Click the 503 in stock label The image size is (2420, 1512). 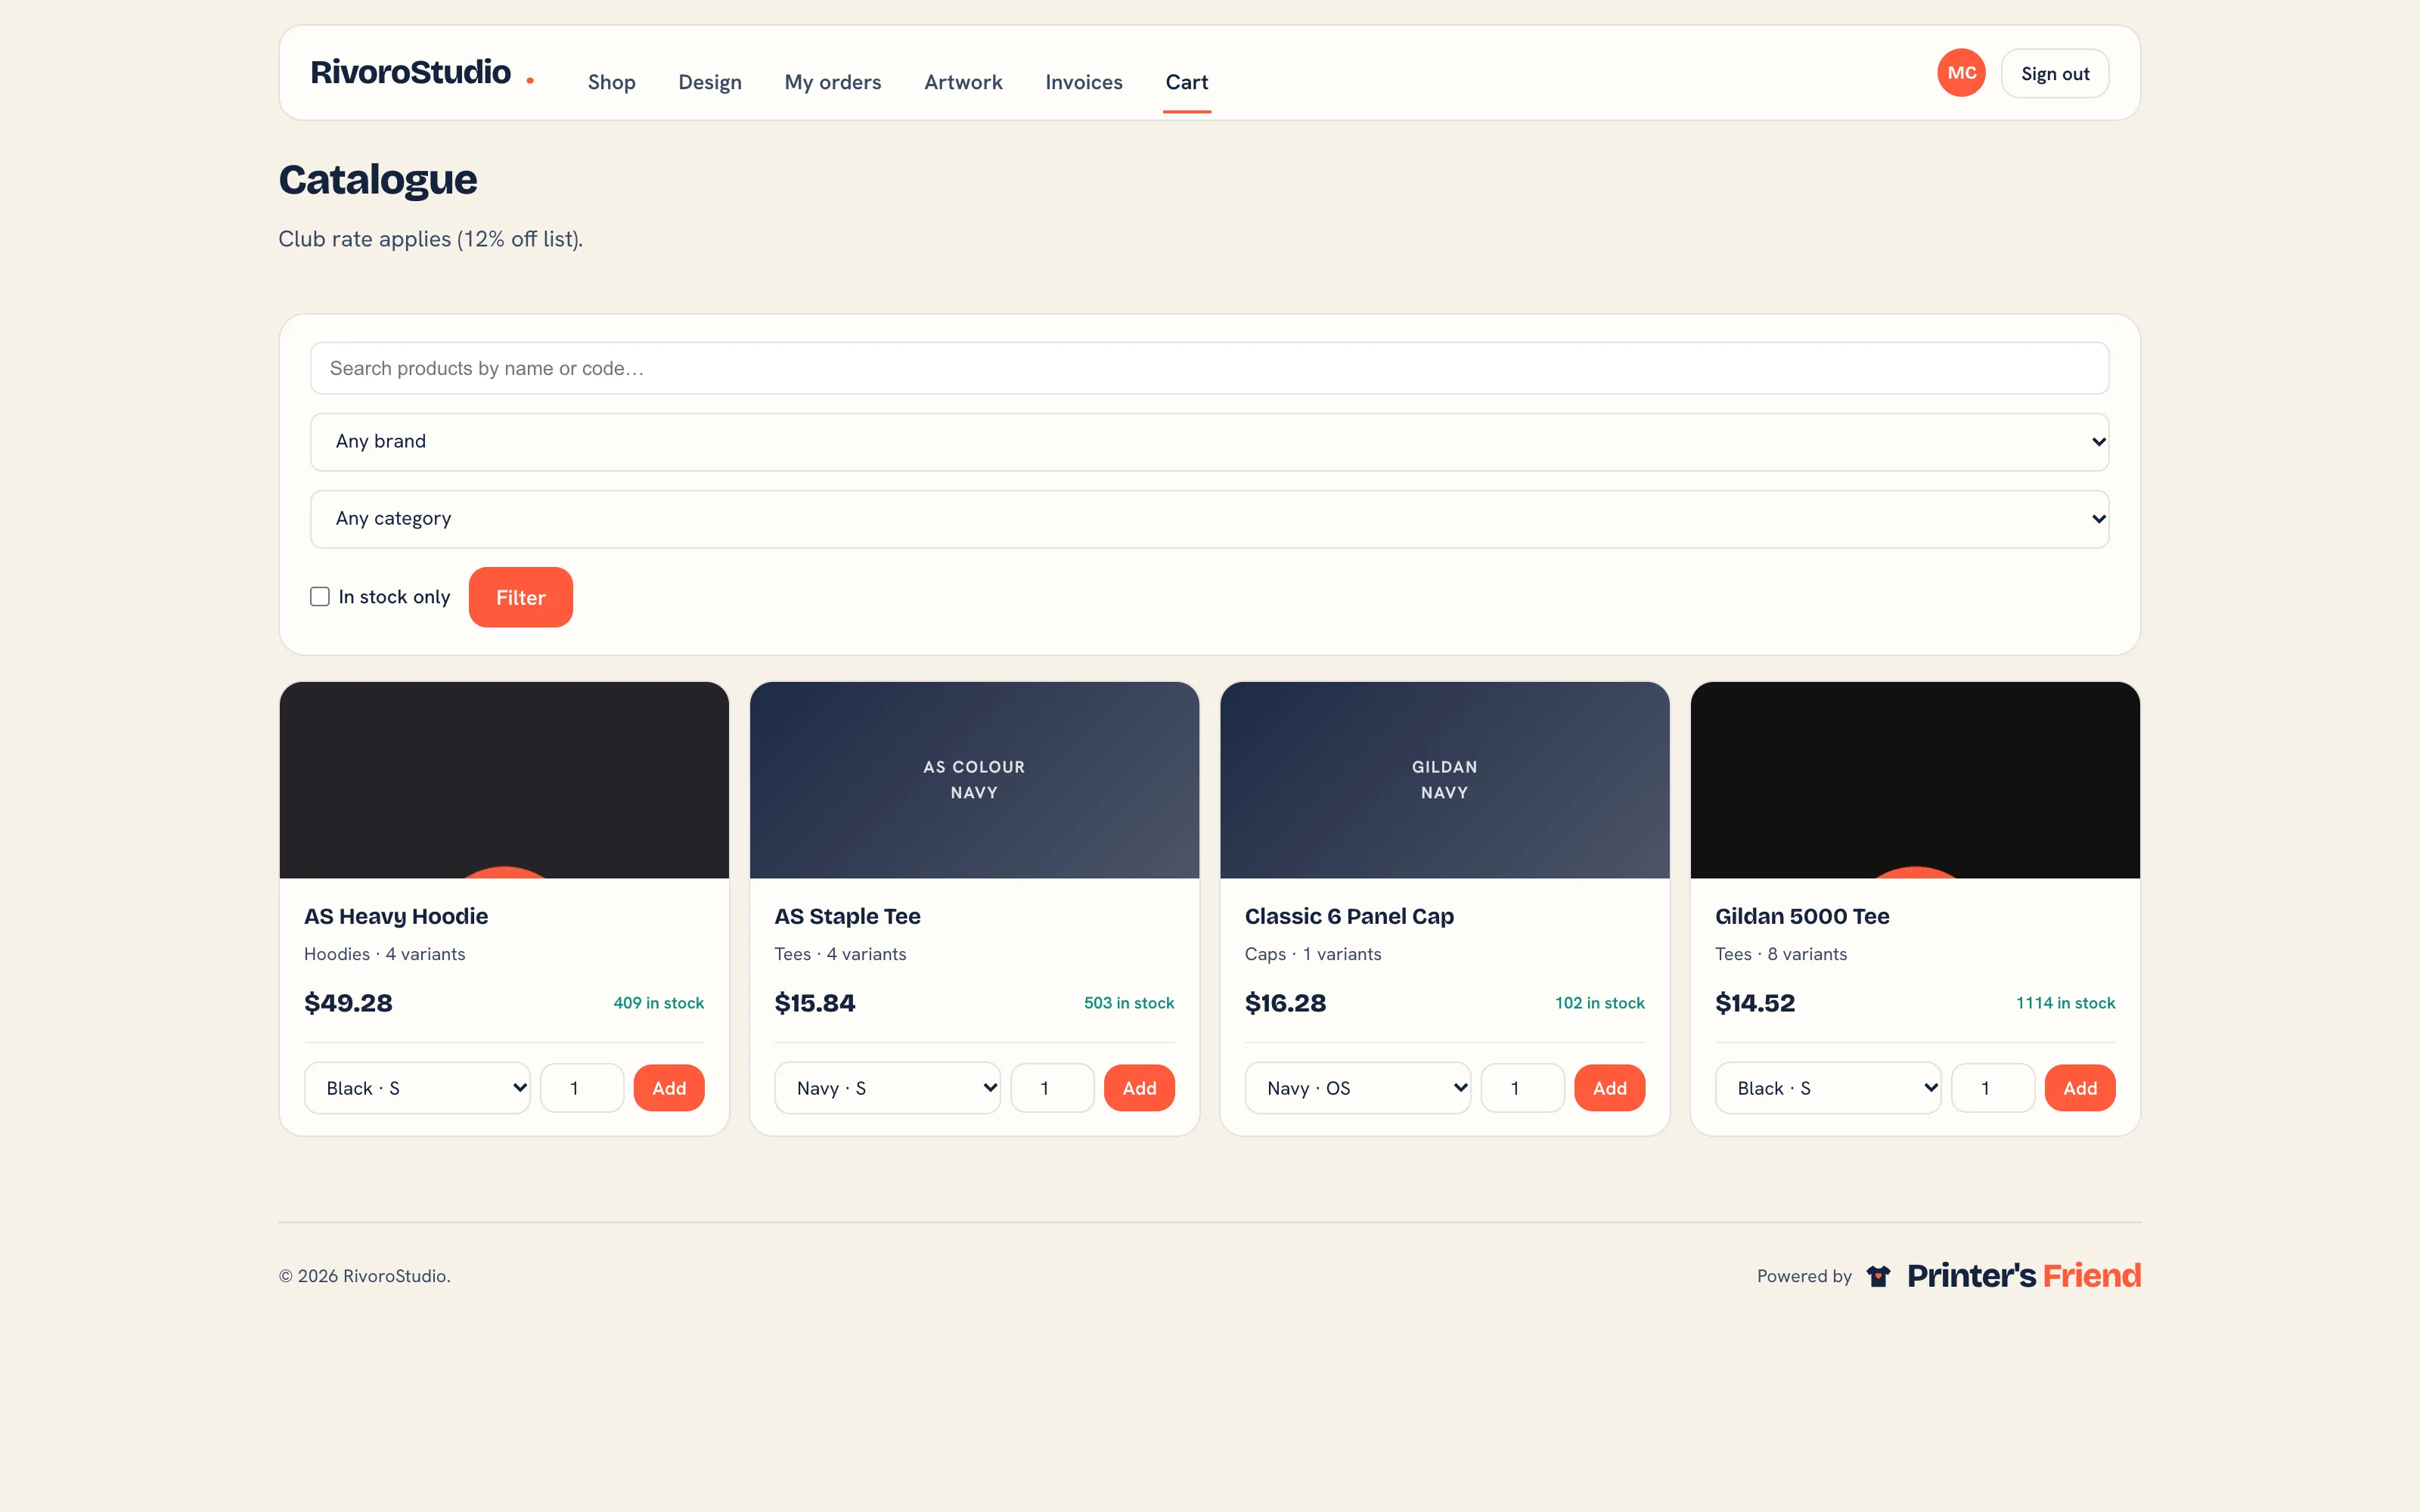[x=1129, y=1003]
